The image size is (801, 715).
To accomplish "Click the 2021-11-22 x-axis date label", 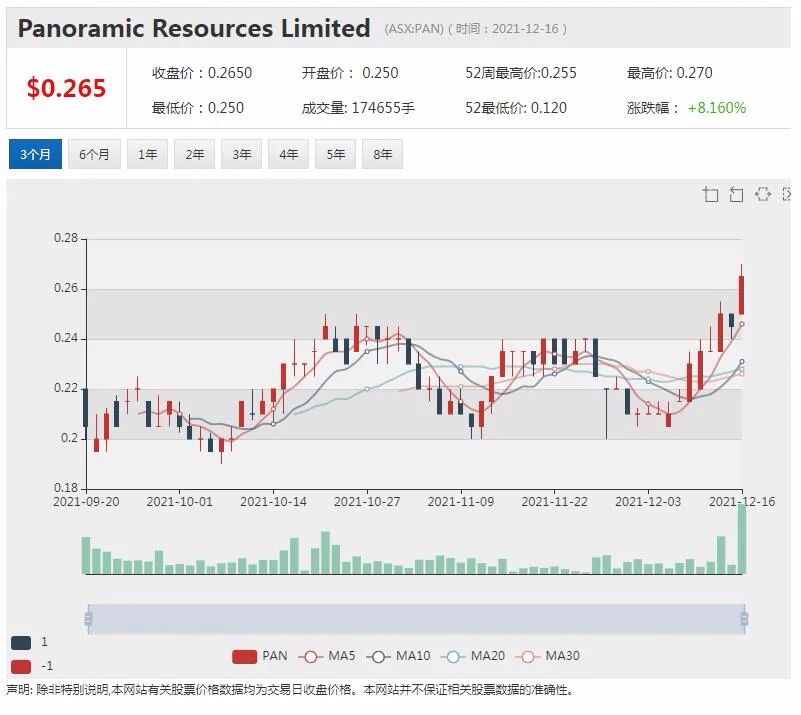I will click(x=554, y=502).
